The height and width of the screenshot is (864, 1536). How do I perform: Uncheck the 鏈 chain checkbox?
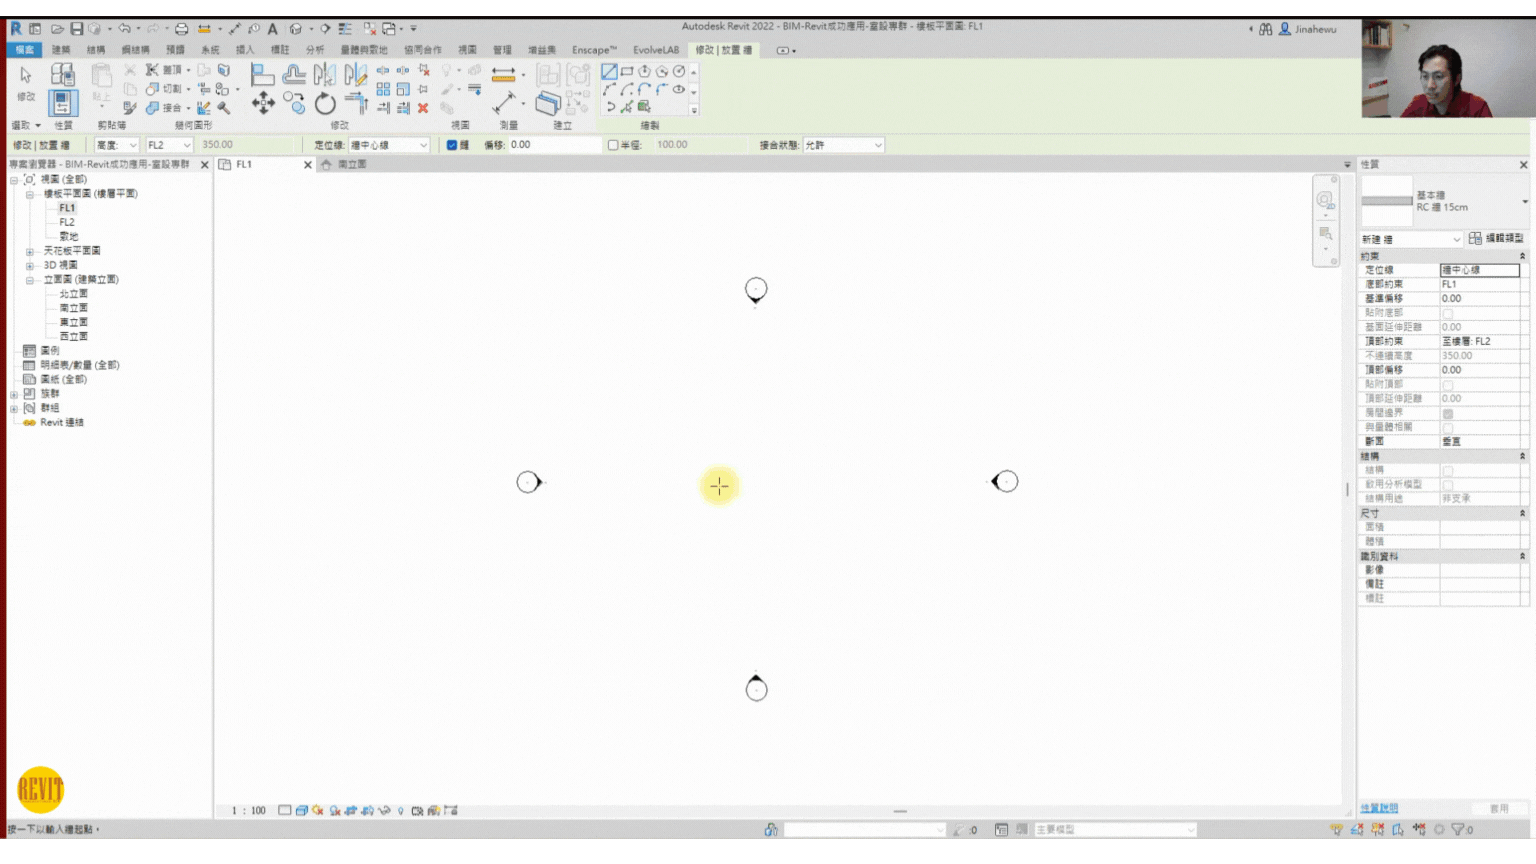[x=452, y=145]
